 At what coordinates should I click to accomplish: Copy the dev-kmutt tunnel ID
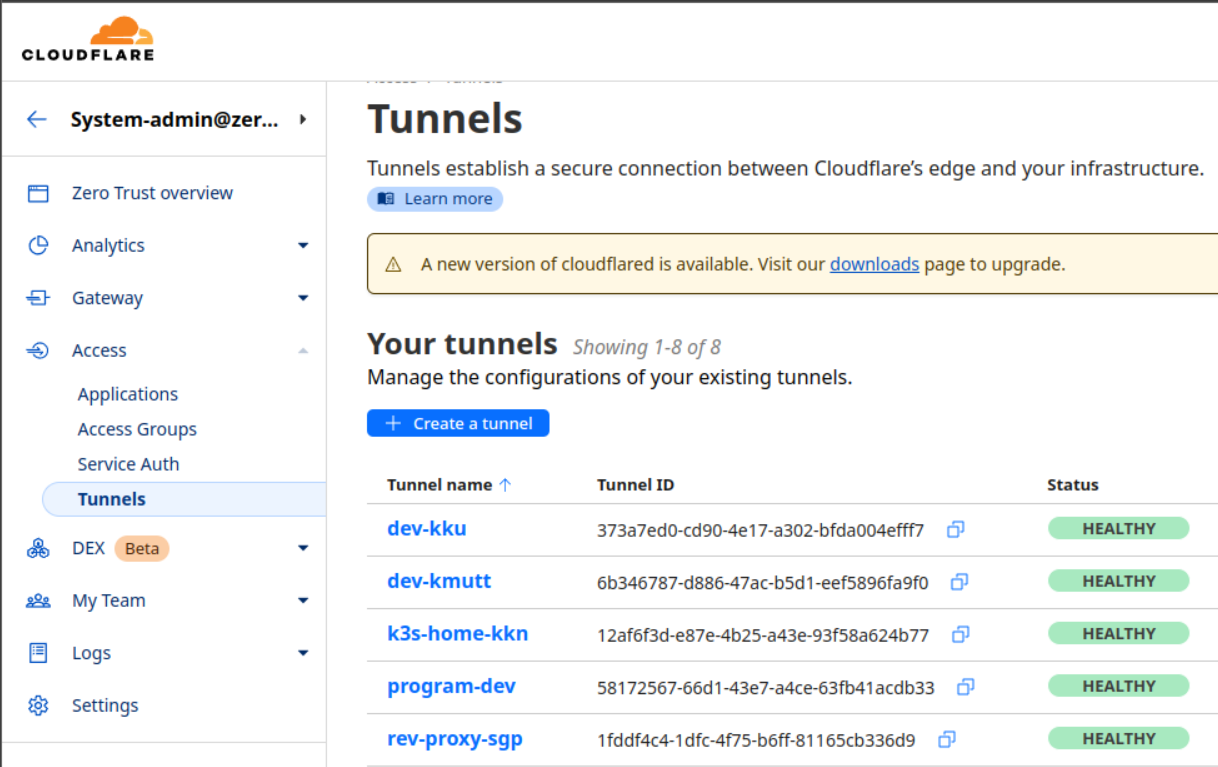tap(959, 582)
